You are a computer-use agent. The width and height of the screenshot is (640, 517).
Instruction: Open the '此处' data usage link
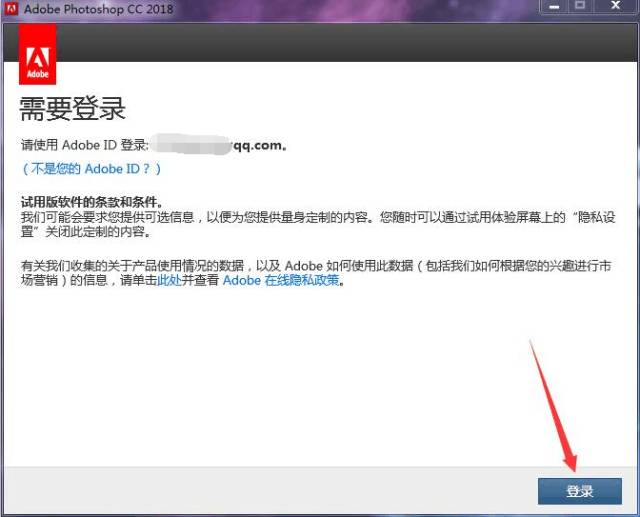coord(169,280)
